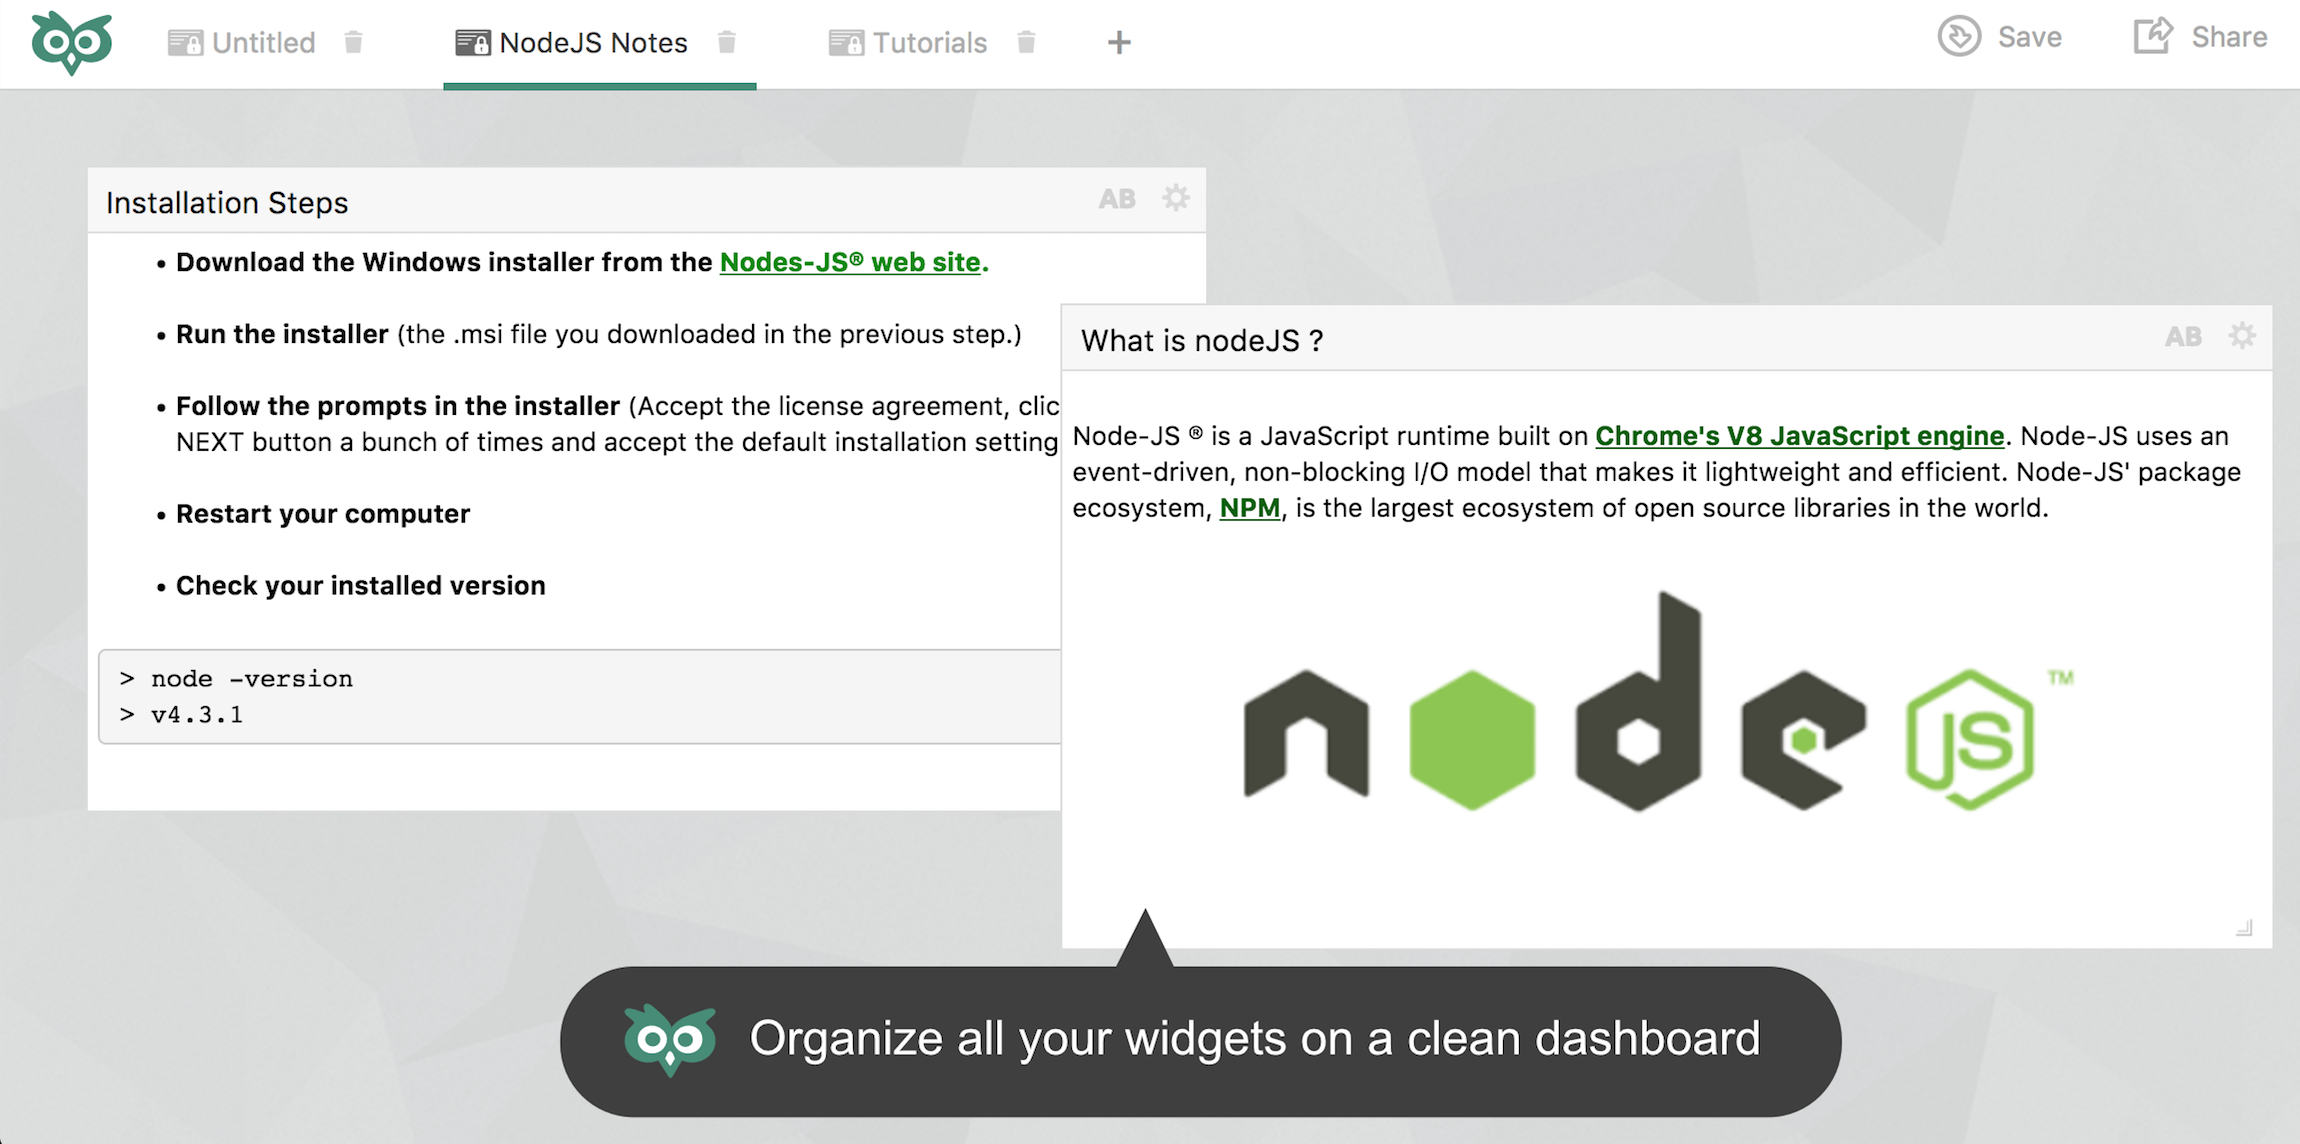This screenshot has width=2300, height=1144.
Task: Toggle AB button on What is nodeJS widget
Action: tap(2183, 337)
